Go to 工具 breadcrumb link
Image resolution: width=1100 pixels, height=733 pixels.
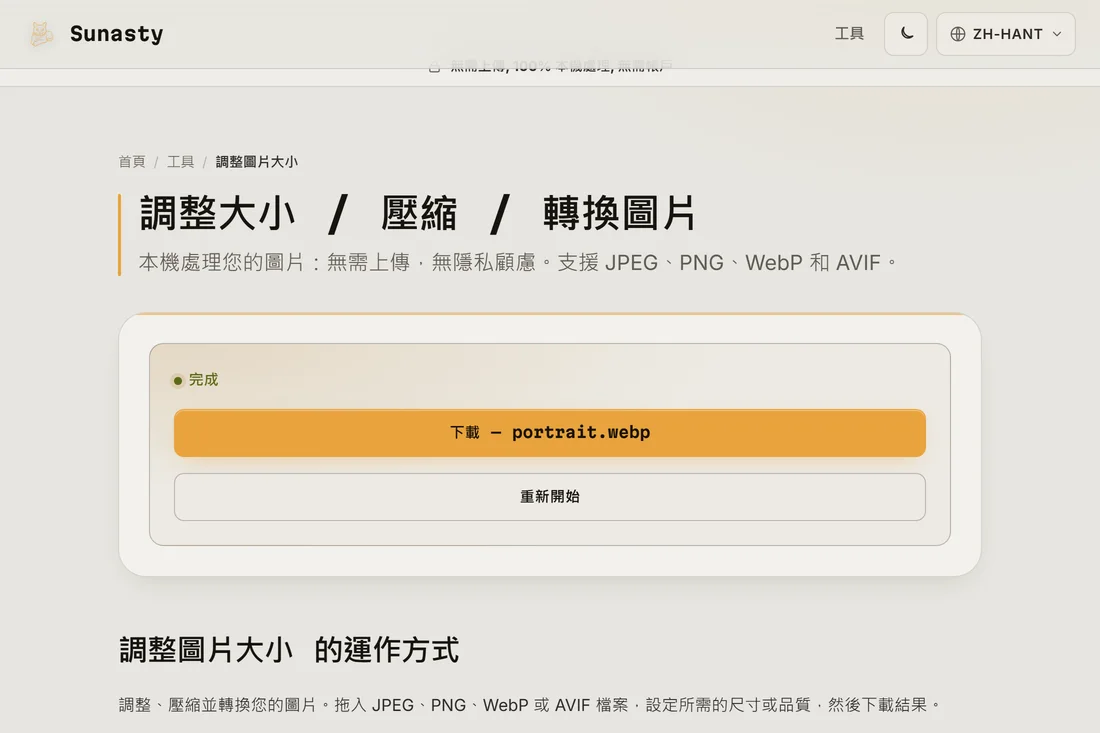[180, 162]
